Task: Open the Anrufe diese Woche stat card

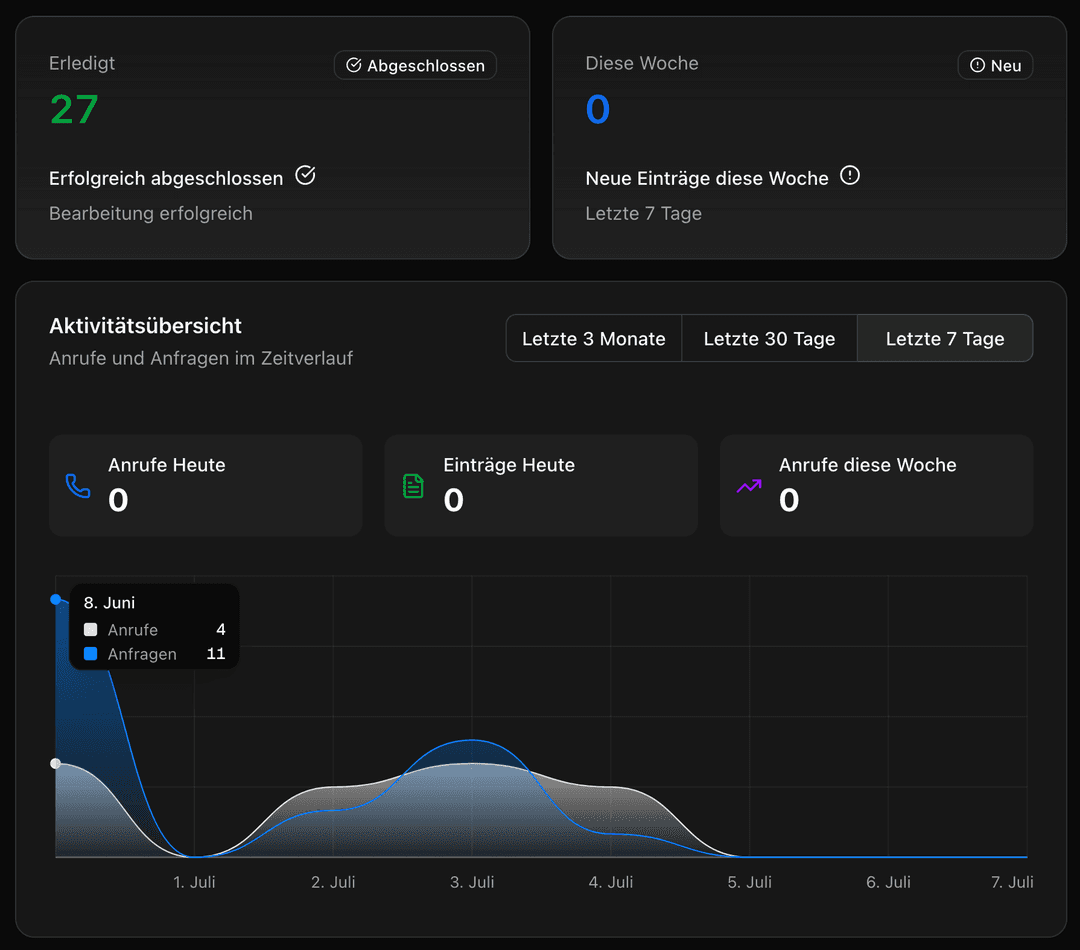Action: coord(876,485)
